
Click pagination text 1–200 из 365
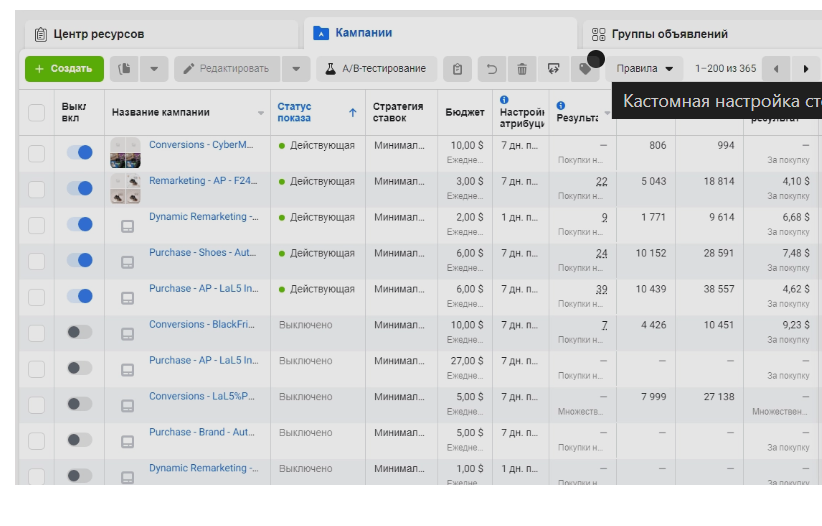pyautogui.click(x=726, y=69)
